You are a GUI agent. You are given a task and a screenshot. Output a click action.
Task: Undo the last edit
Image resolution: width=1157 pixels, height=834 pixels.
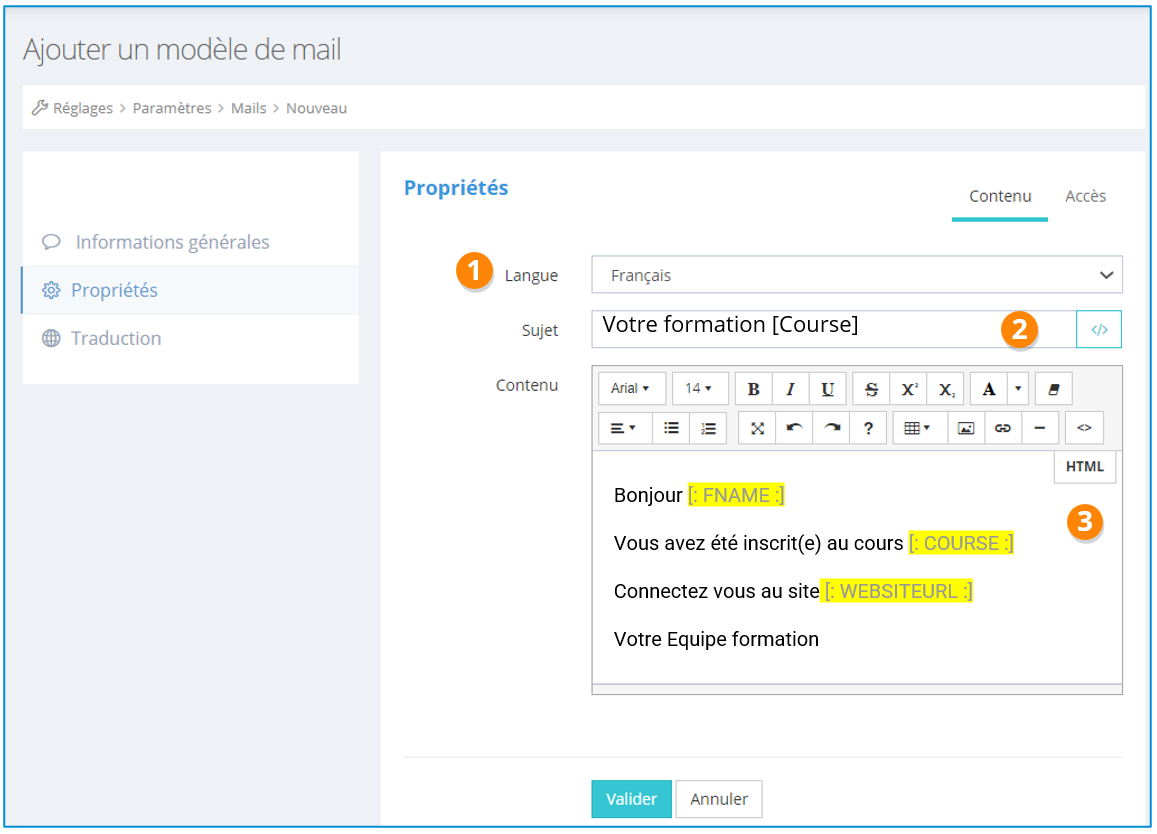794,428
